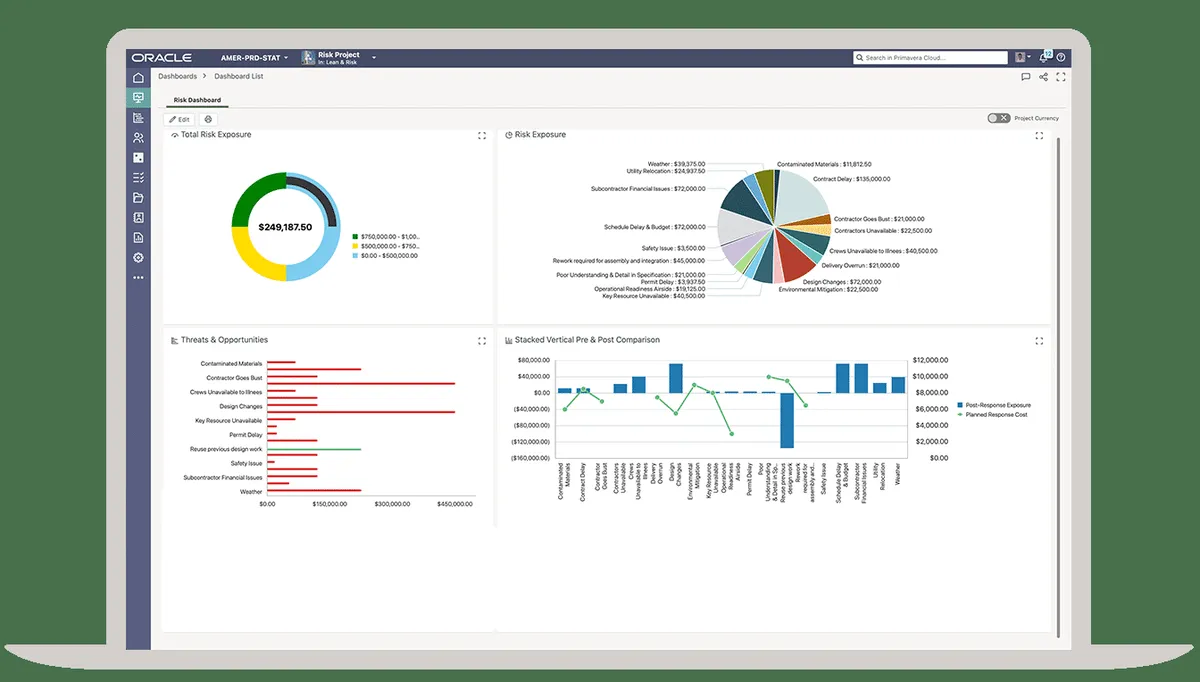Open the settings gear in sidebar
This screenshot has height=682, width=1200.
[138, 258]
